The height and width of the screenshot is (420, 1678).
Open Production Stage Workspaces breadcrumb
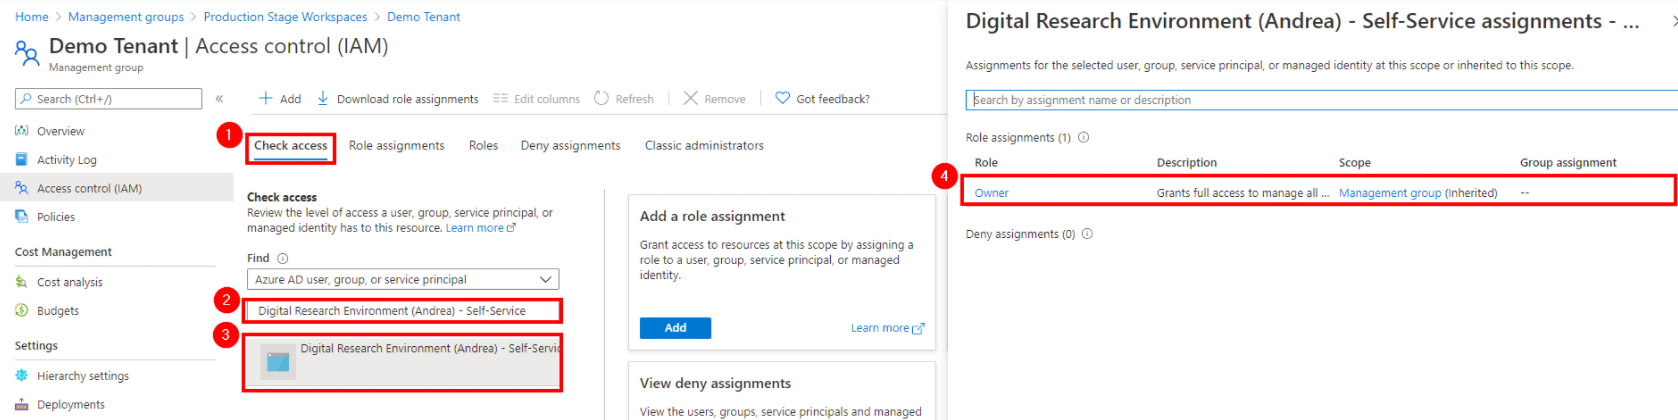[285, 17]
